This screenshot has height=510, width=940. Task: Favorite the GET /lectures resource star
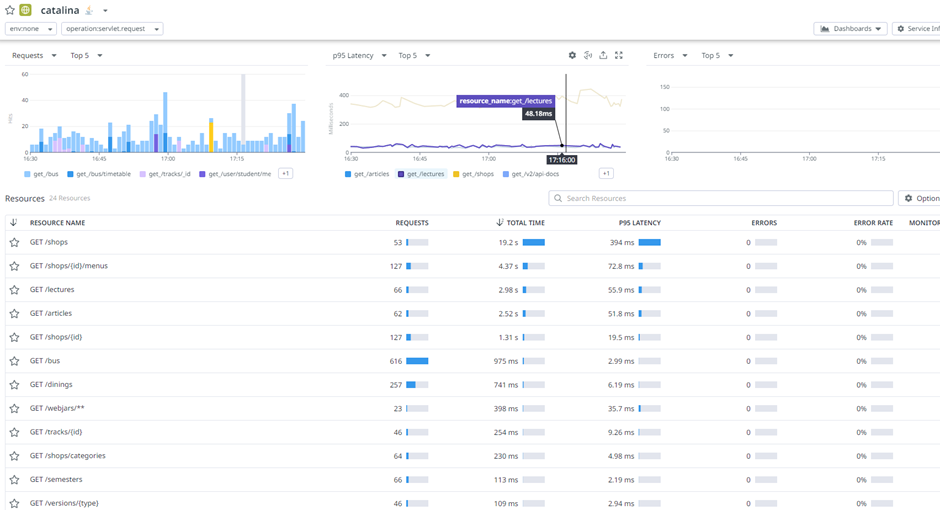[14, 290]
